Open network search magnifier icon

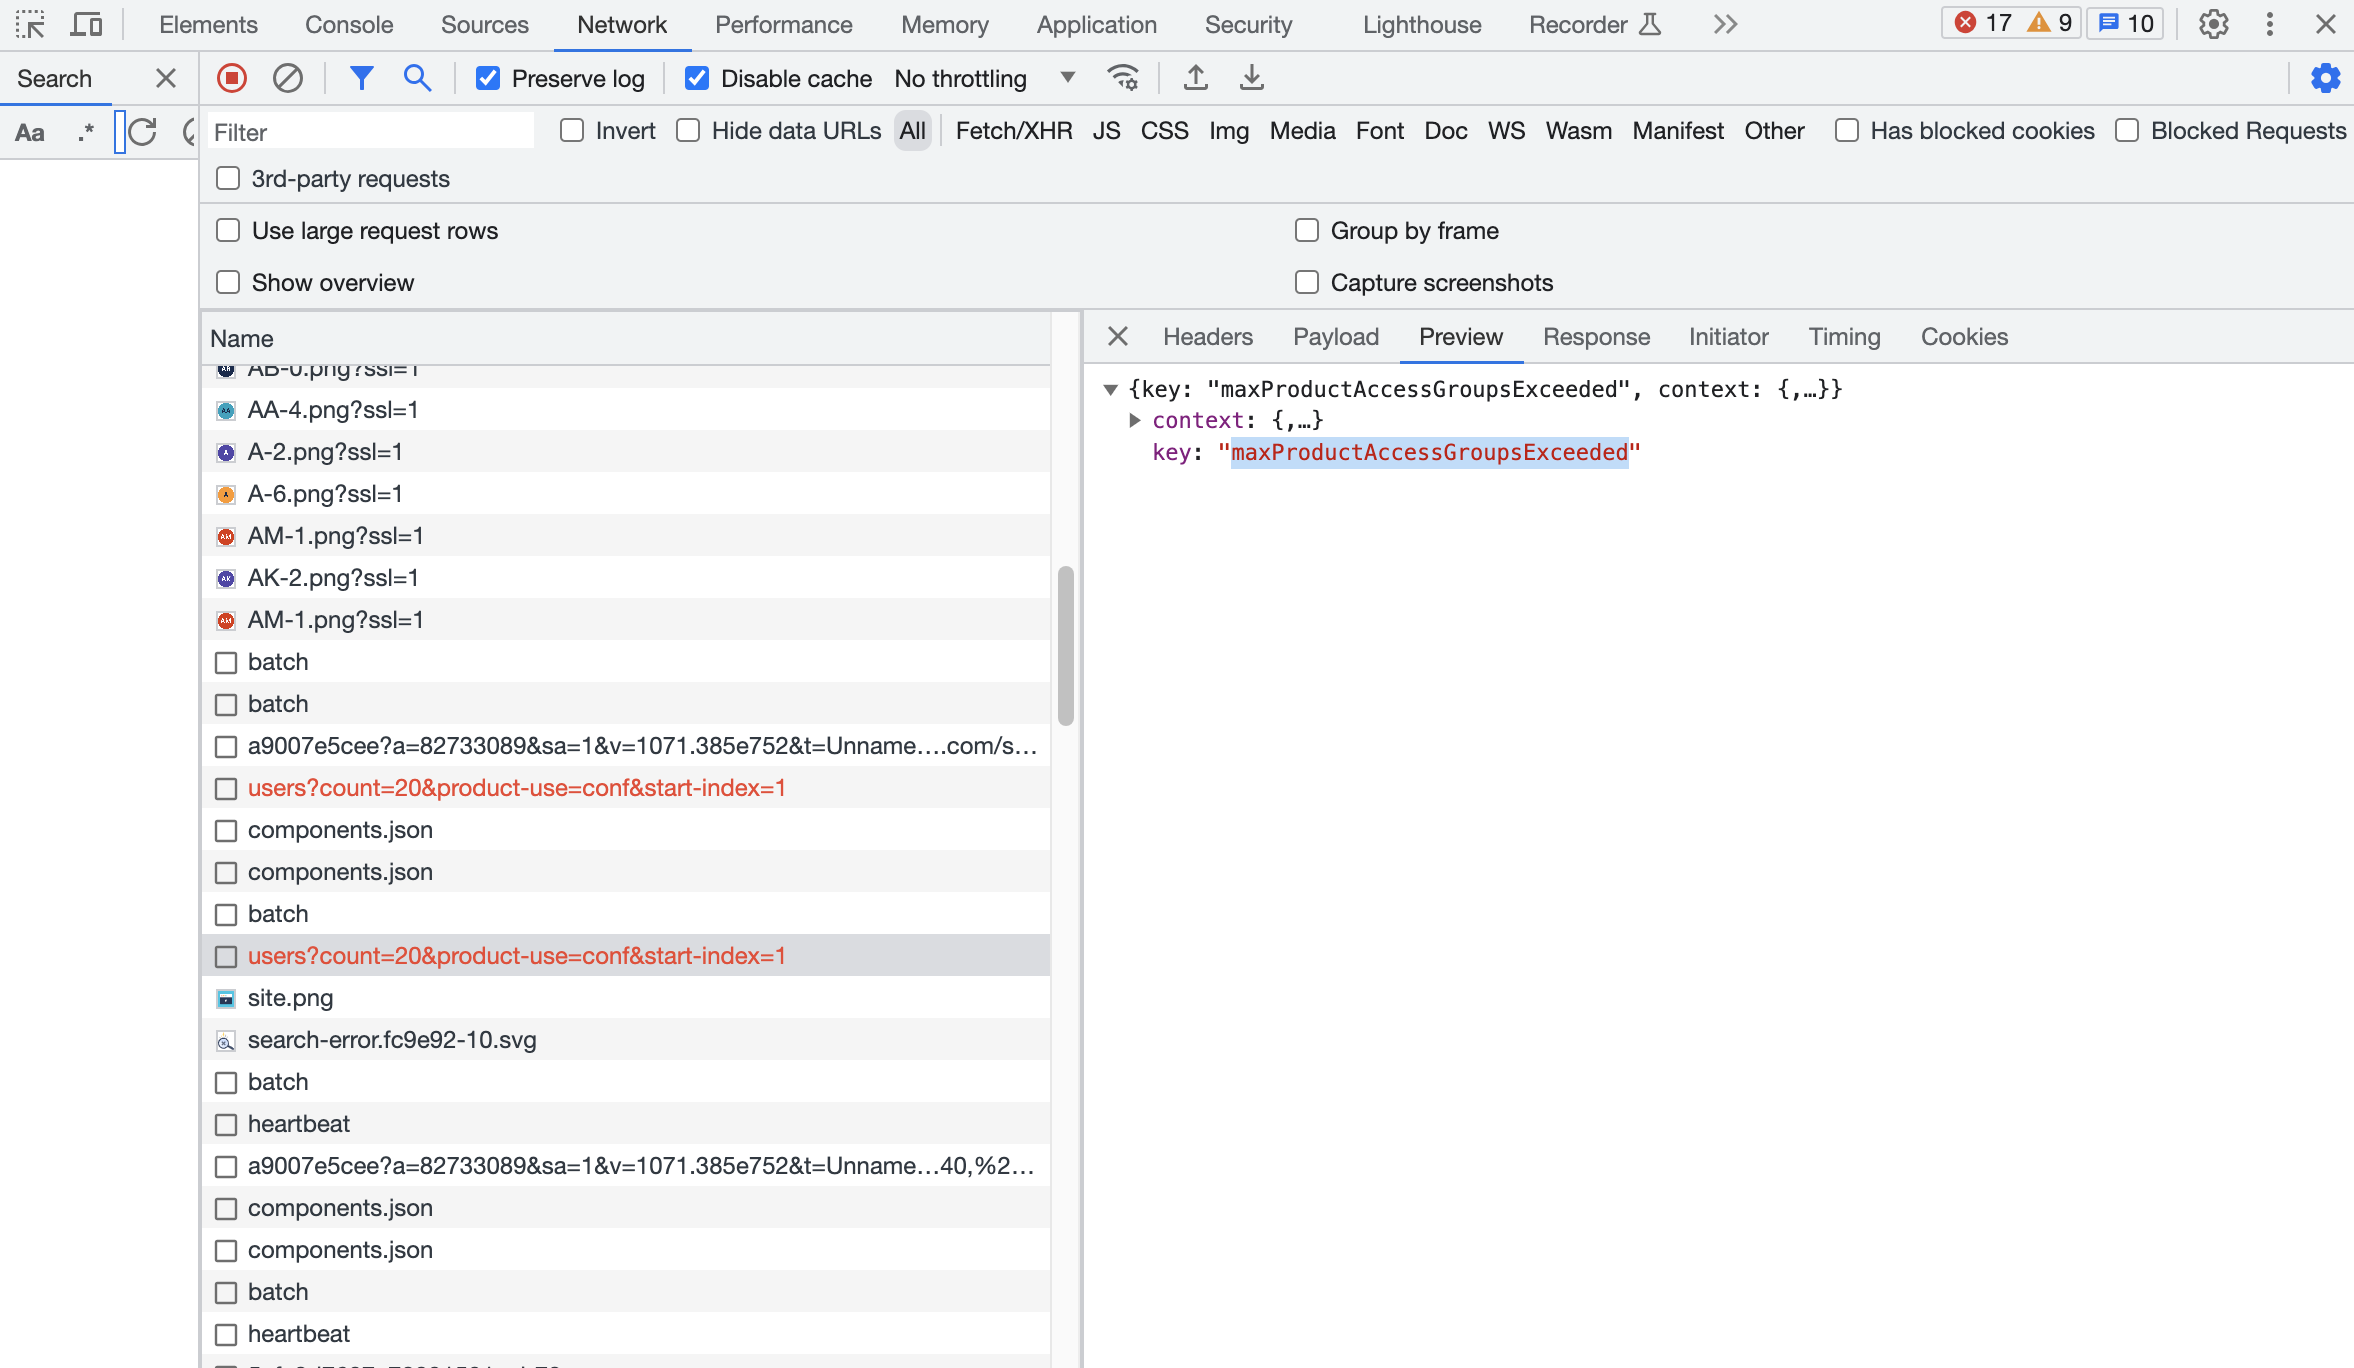(417, 78)
